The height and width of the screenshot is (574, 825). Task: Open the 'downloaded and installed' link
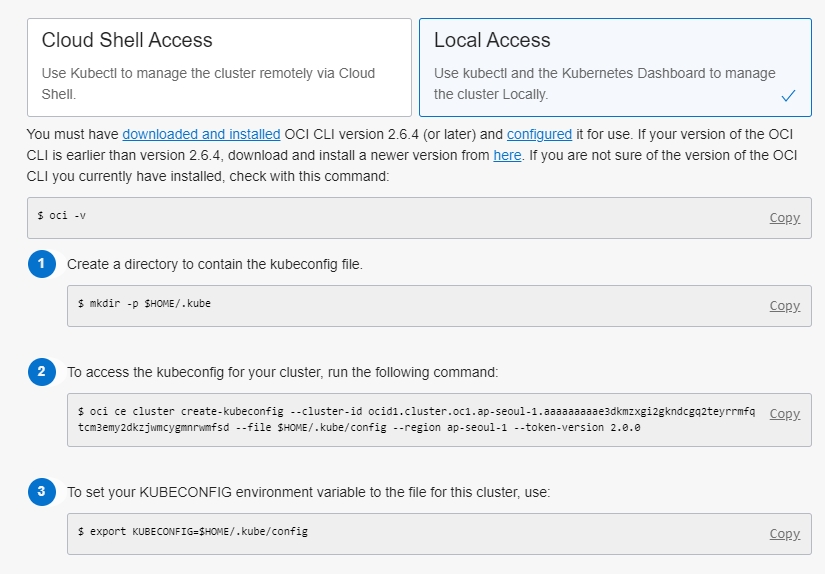(201, 134)
